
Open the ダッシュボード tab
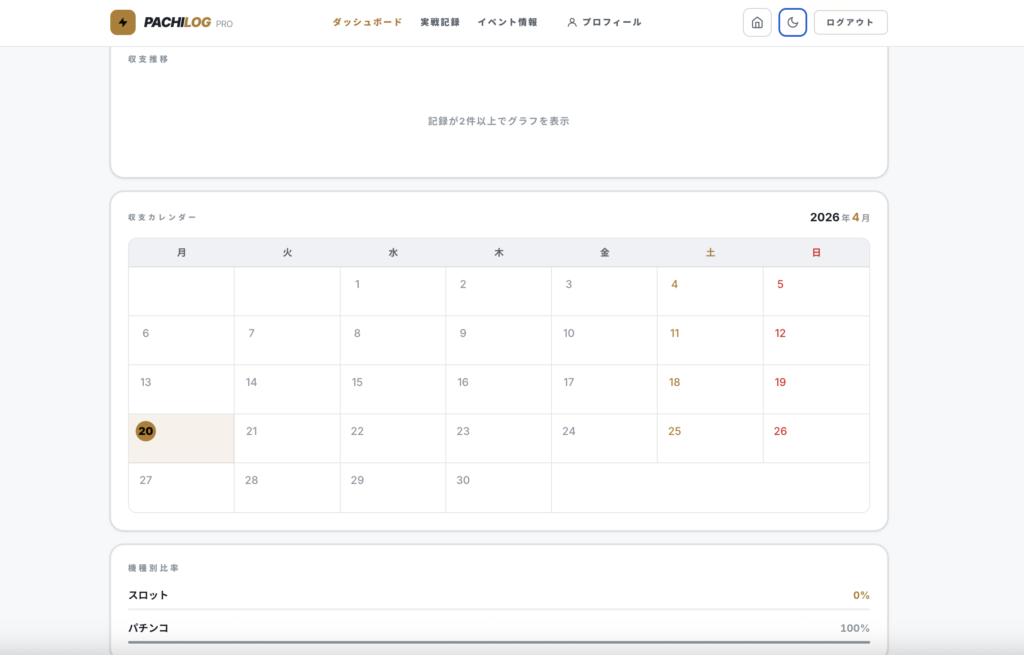click(367, 22)
